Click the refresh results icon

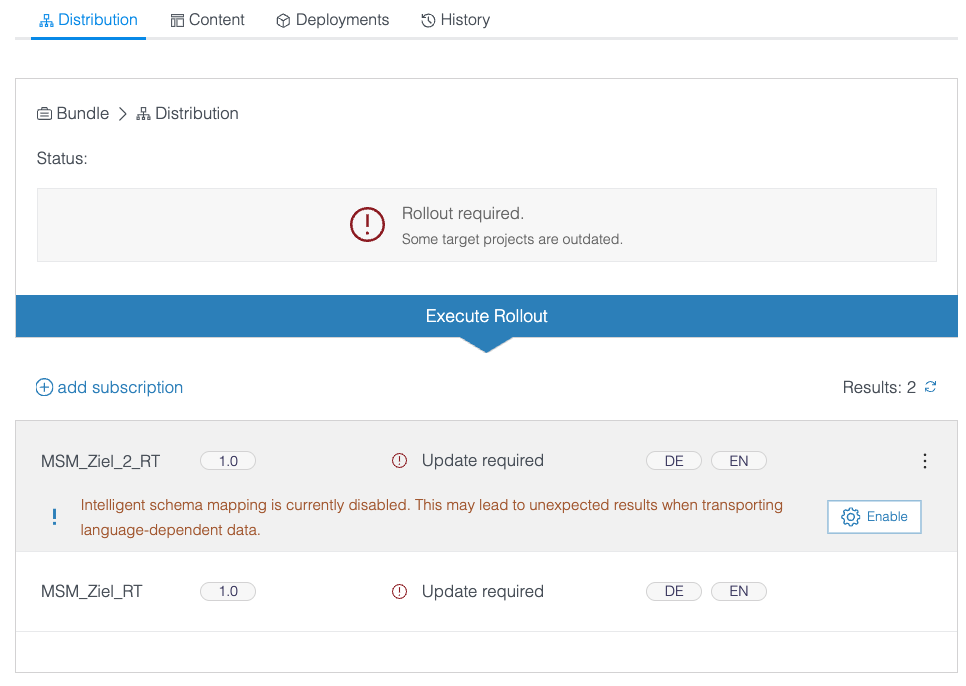930,387
